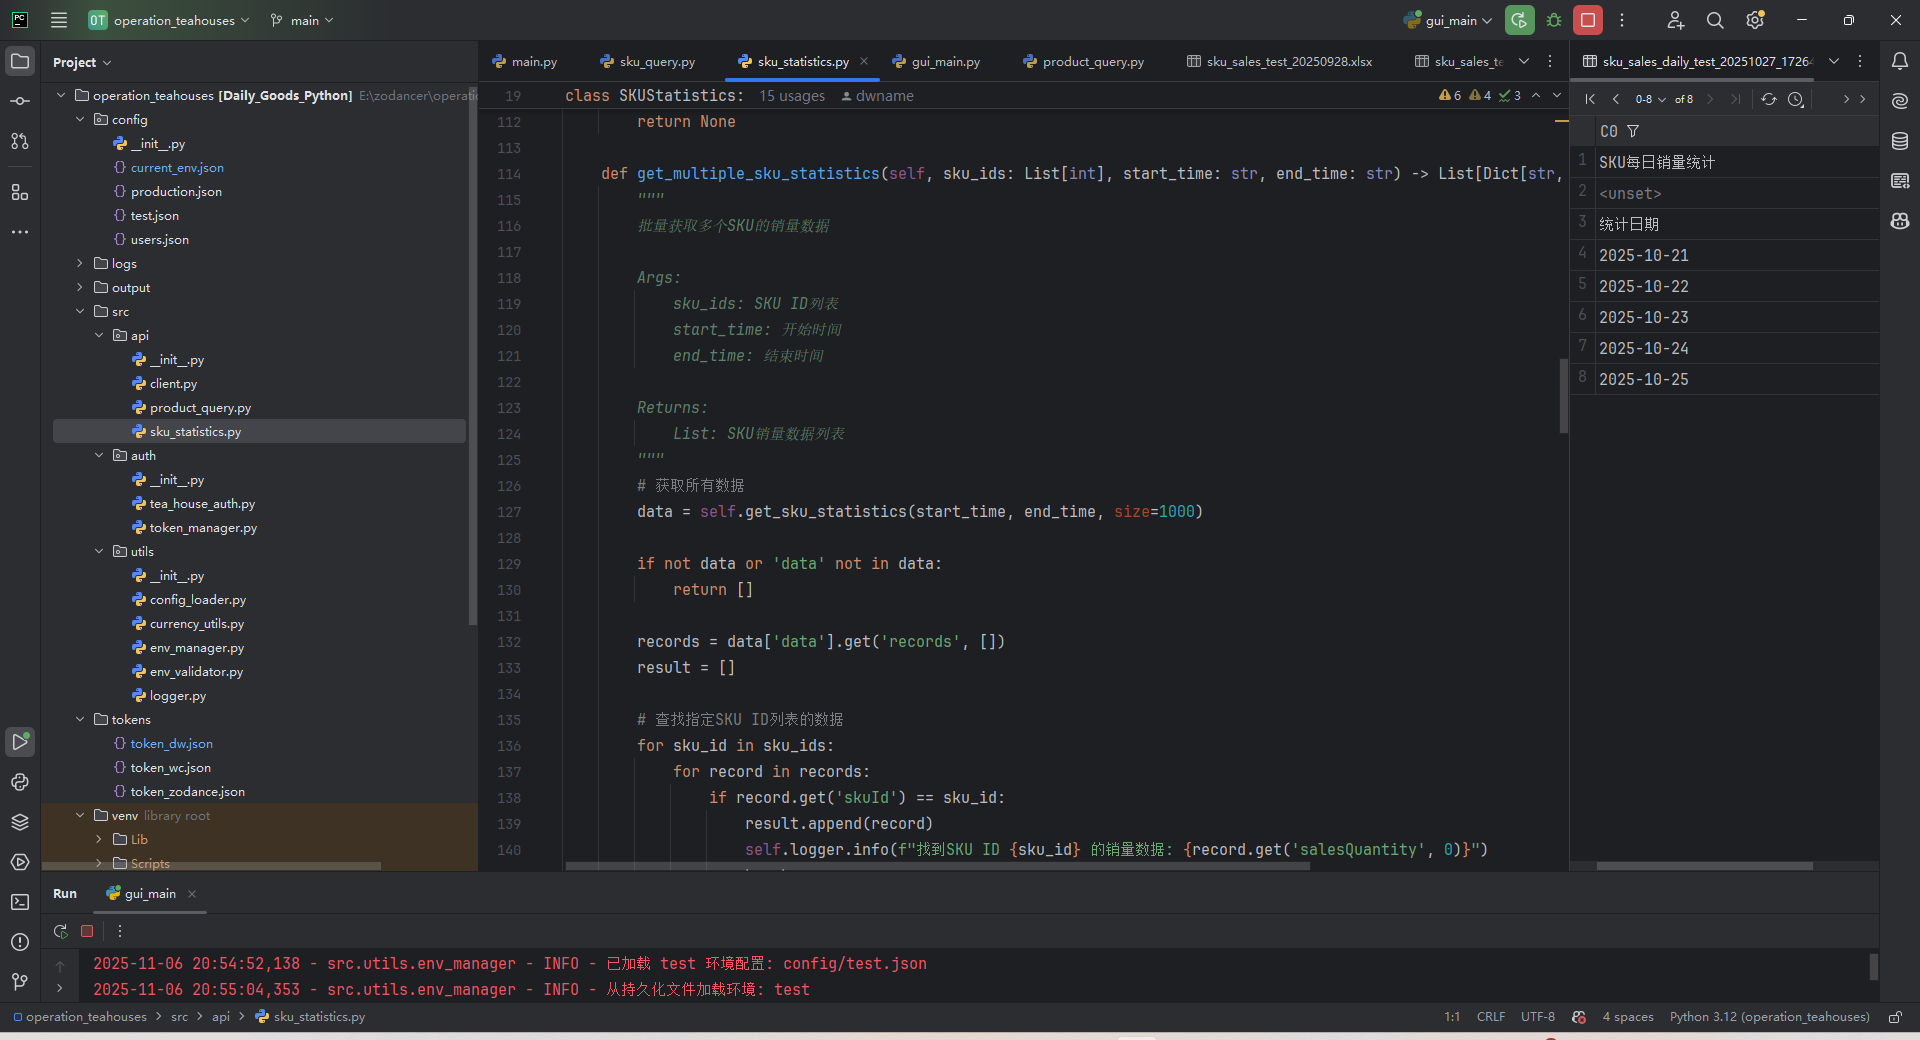The width and height of the screenshot is (1920, 1040).
Task: Open the Run tool window icon
Action: [20, 741]
